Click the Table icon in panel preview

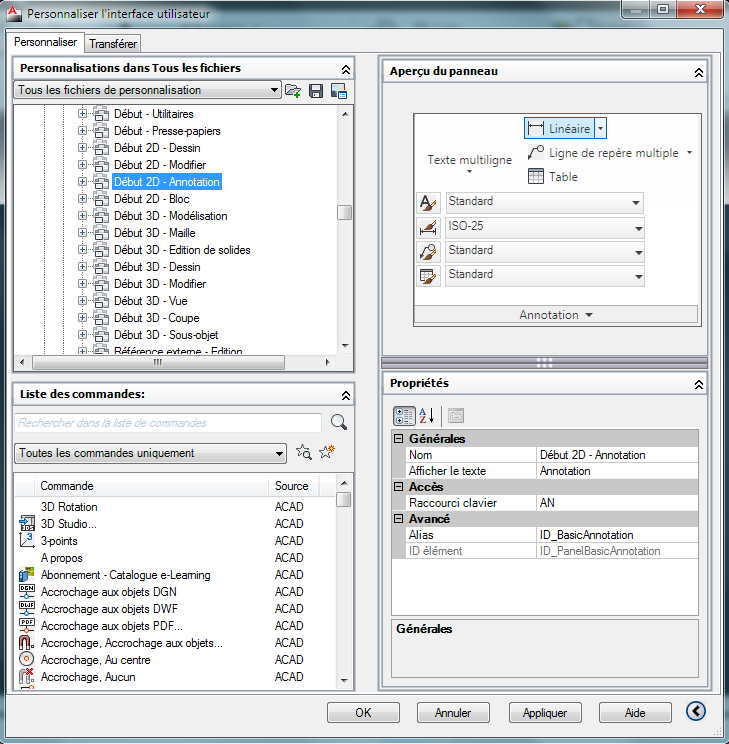point(536,177)
